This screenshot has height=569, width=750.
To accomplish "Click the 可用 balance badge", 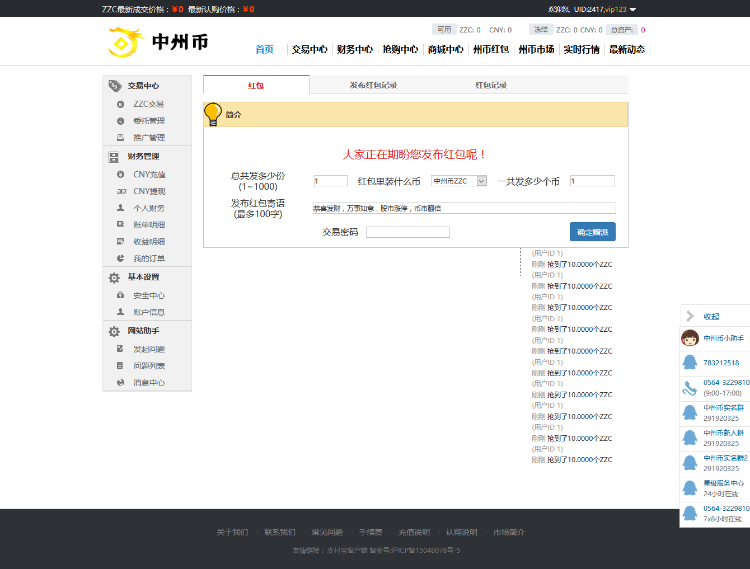I will pyautogui.click(x=444, y=30).
